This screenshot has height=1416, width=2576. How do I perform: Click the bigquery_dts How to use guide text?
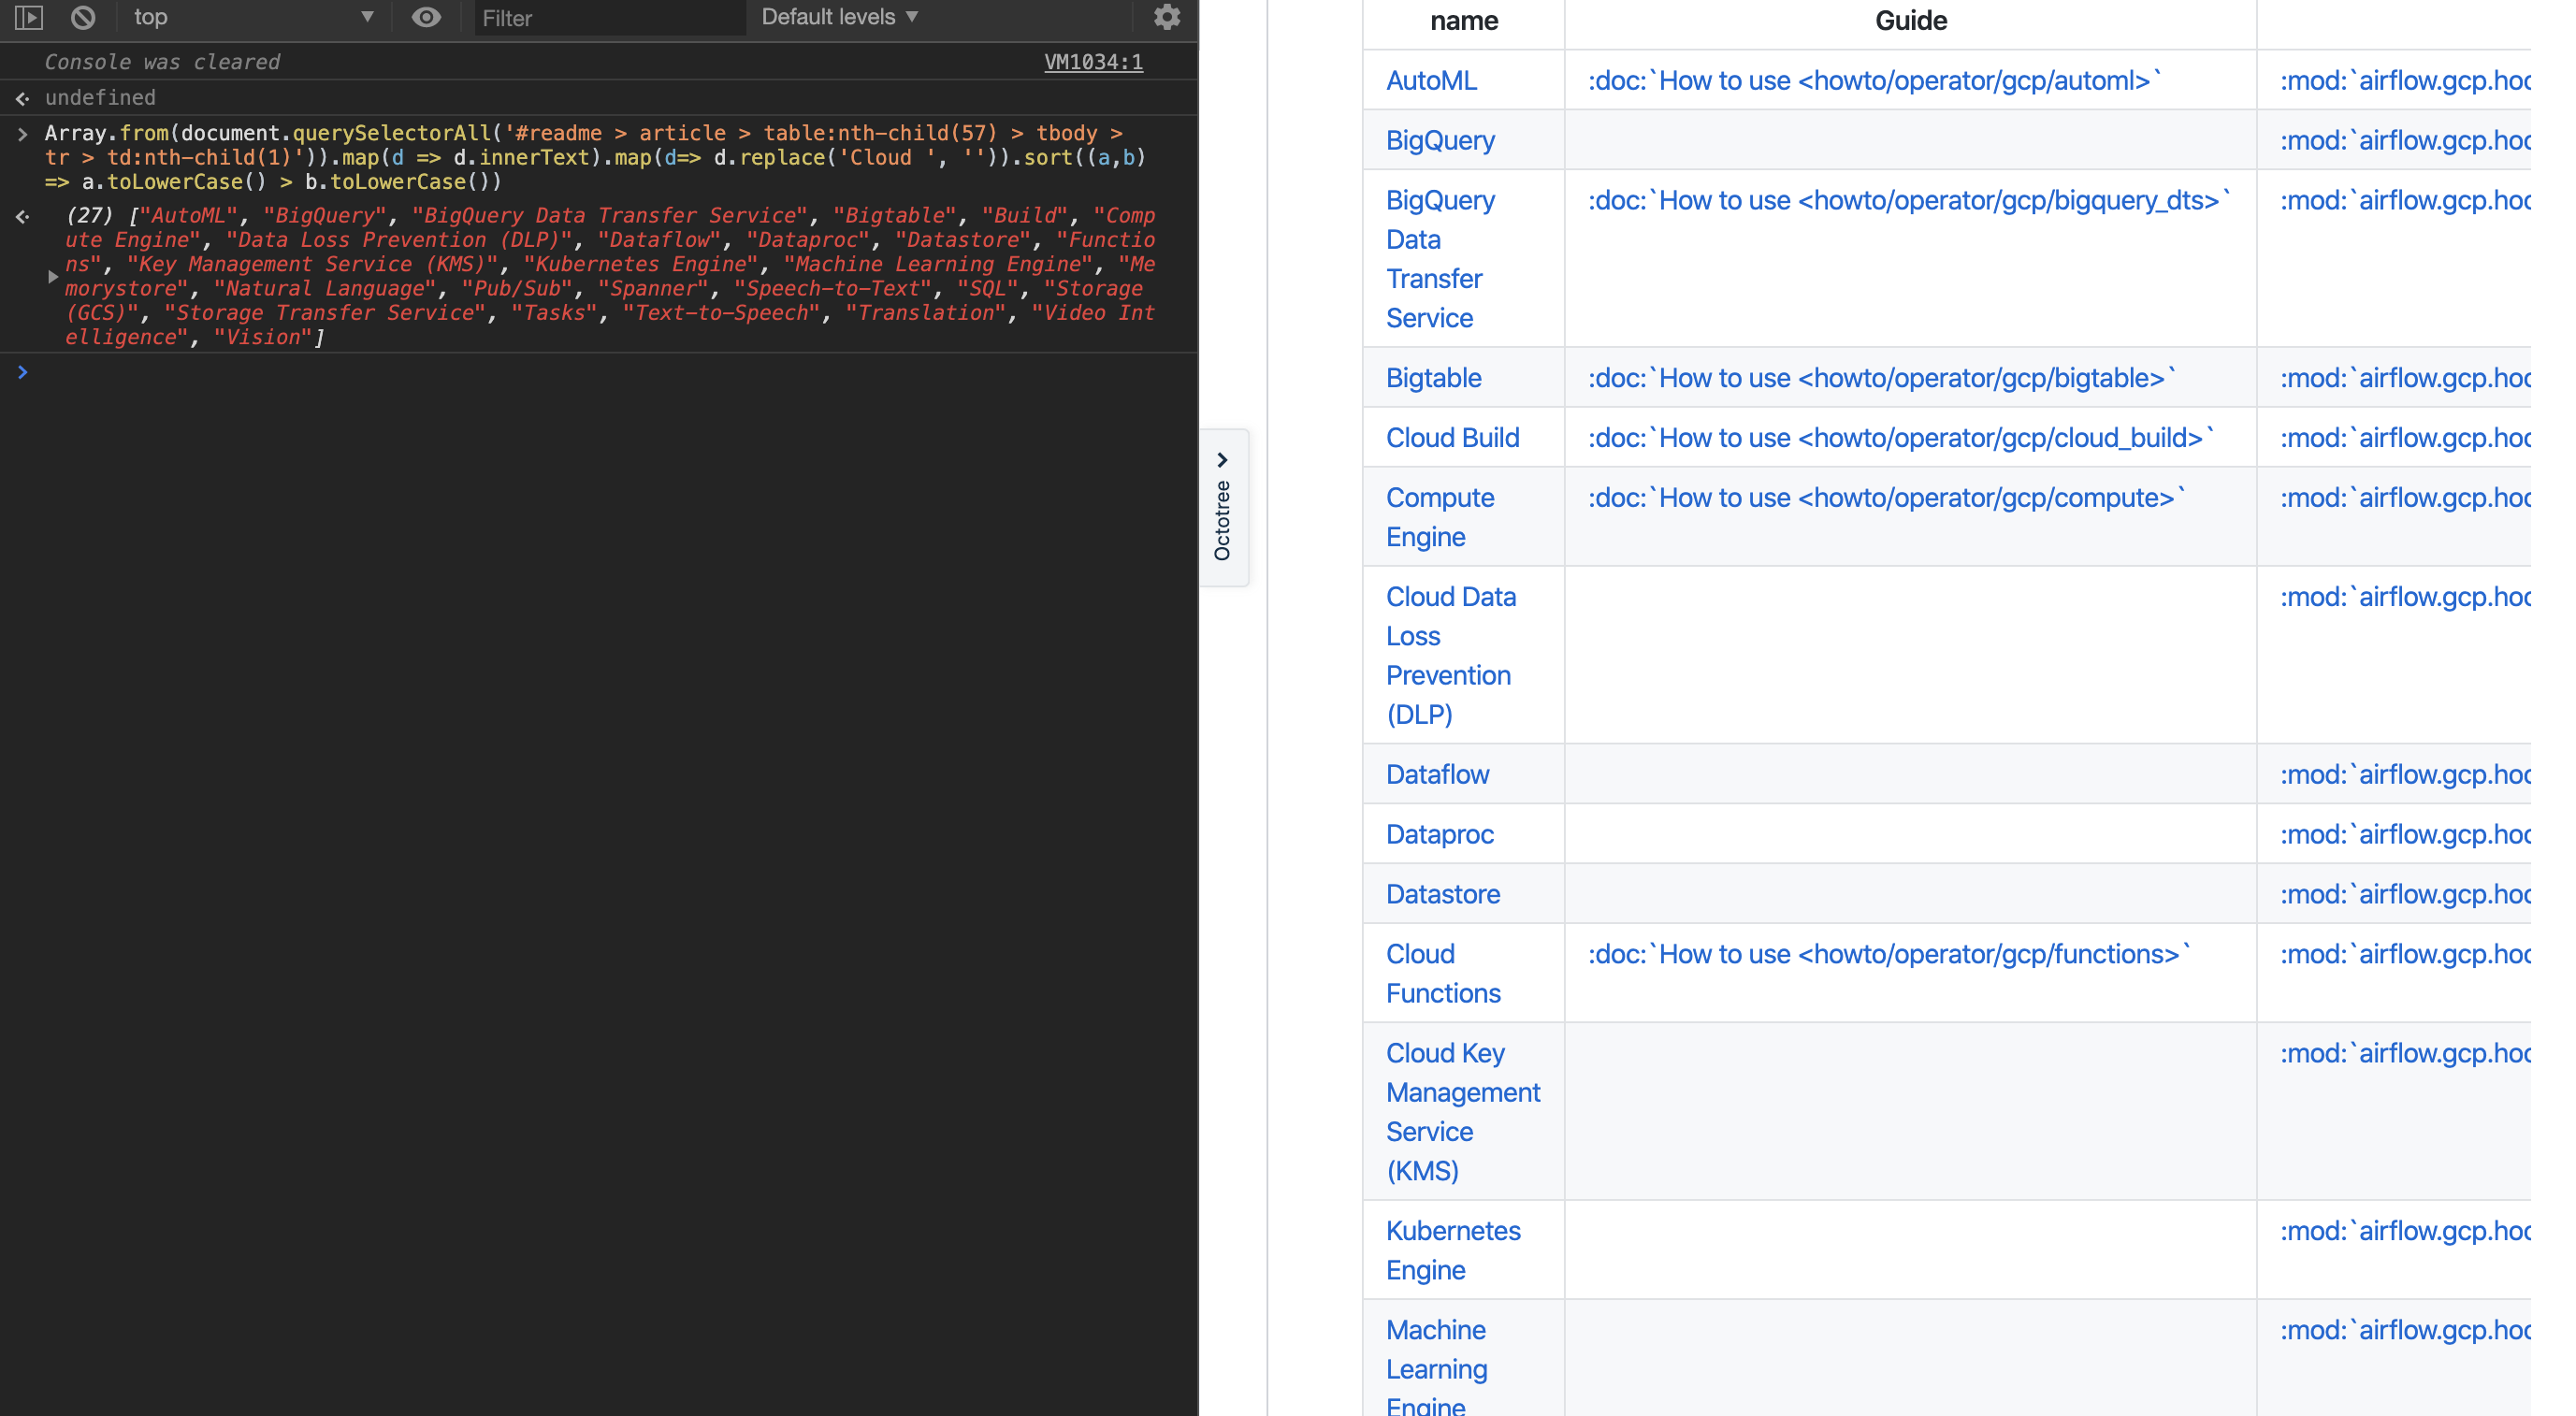coord(1908,200)
